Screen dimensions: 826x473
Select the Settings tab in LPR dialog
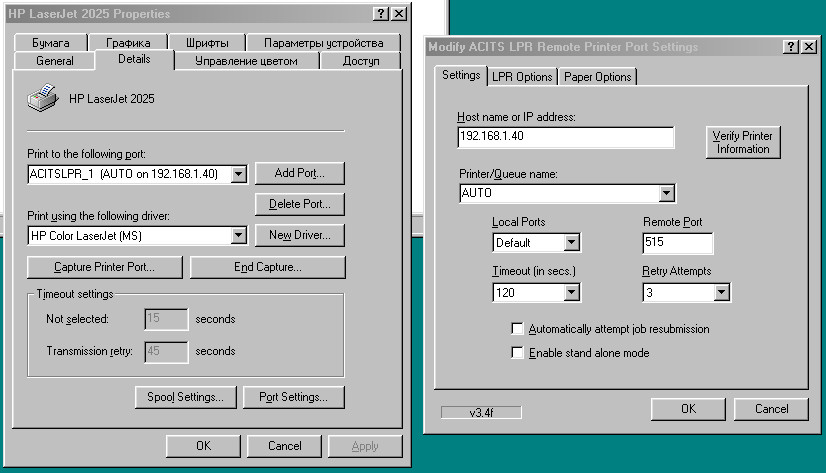click(x=461, y=75)
